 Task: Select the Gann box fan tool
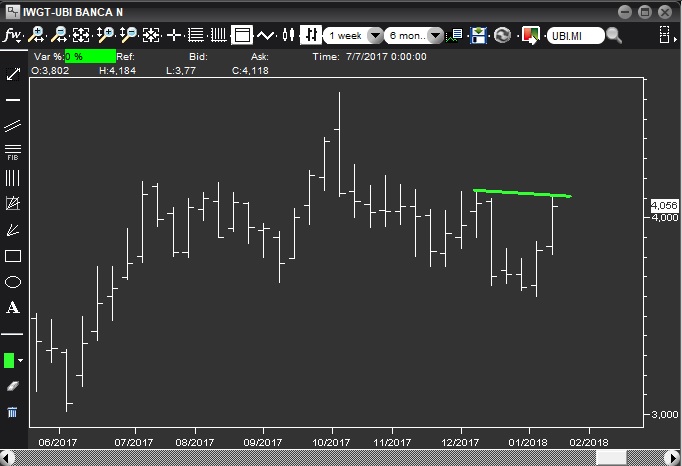(x=13, y=204)
